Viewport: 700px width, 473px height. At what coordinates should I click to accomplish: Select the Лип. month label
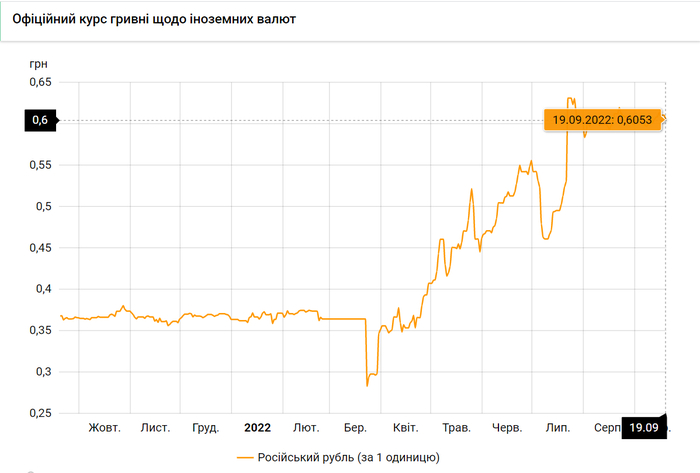tap(557, 428)
